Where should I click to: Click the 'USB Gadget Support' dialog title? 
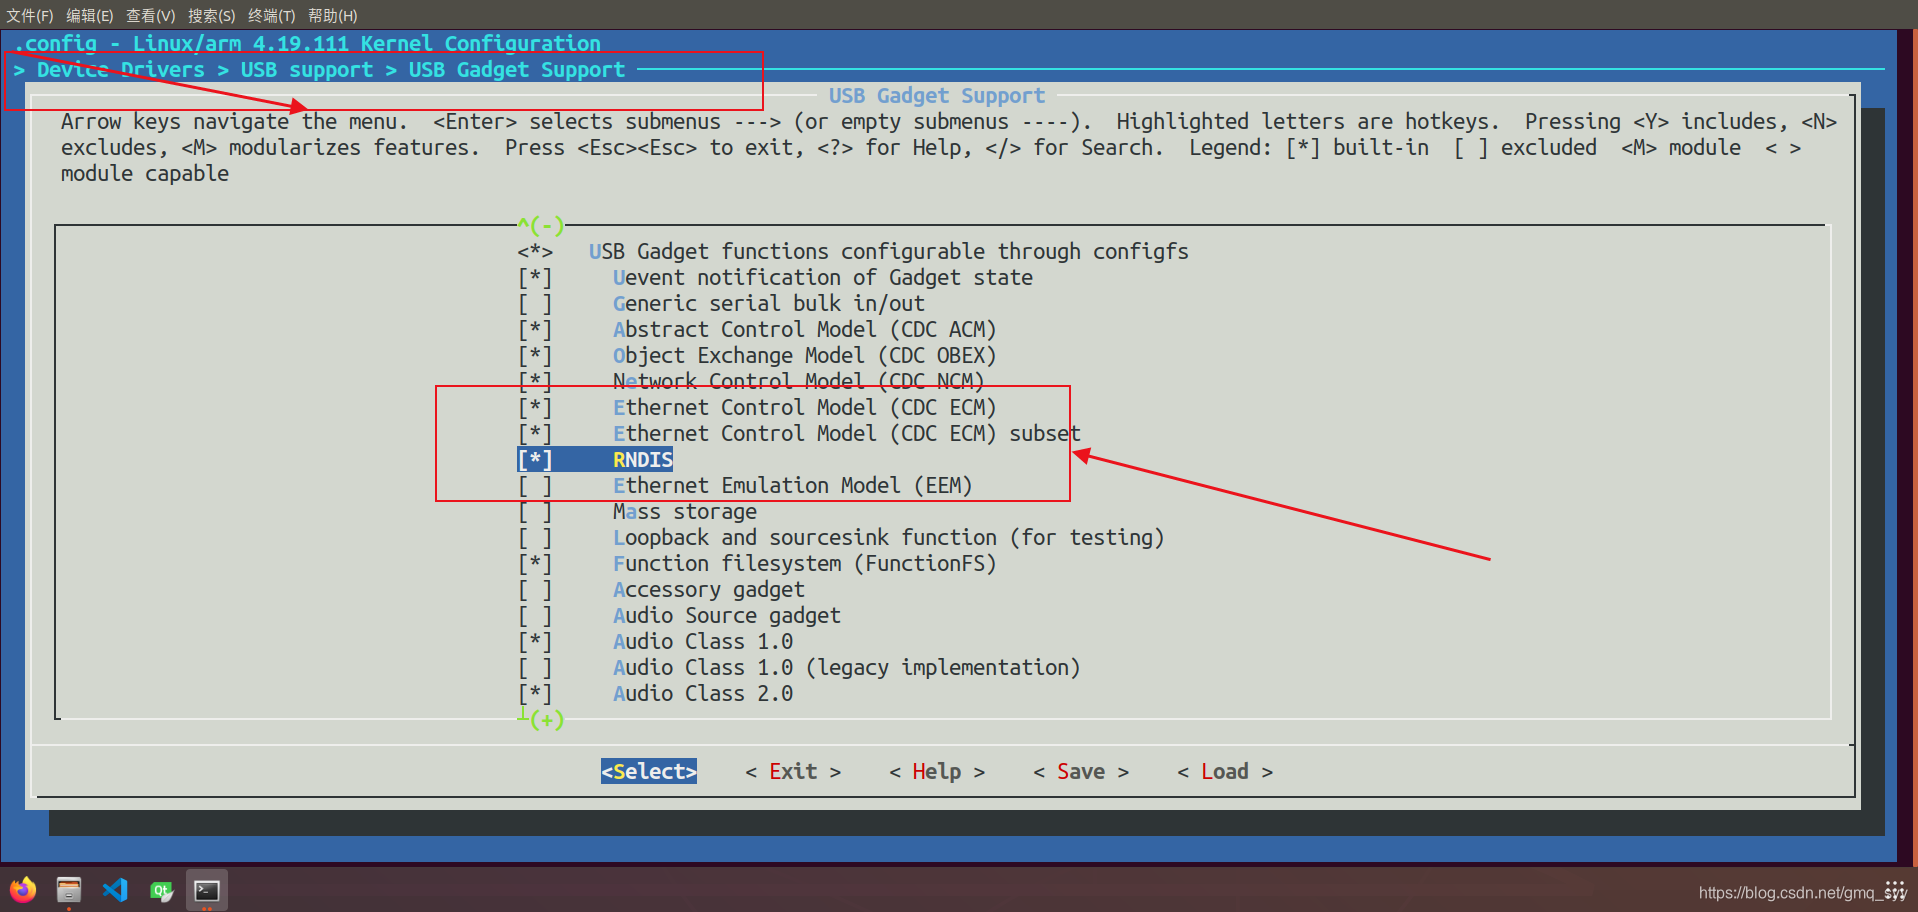pos(937,95)
